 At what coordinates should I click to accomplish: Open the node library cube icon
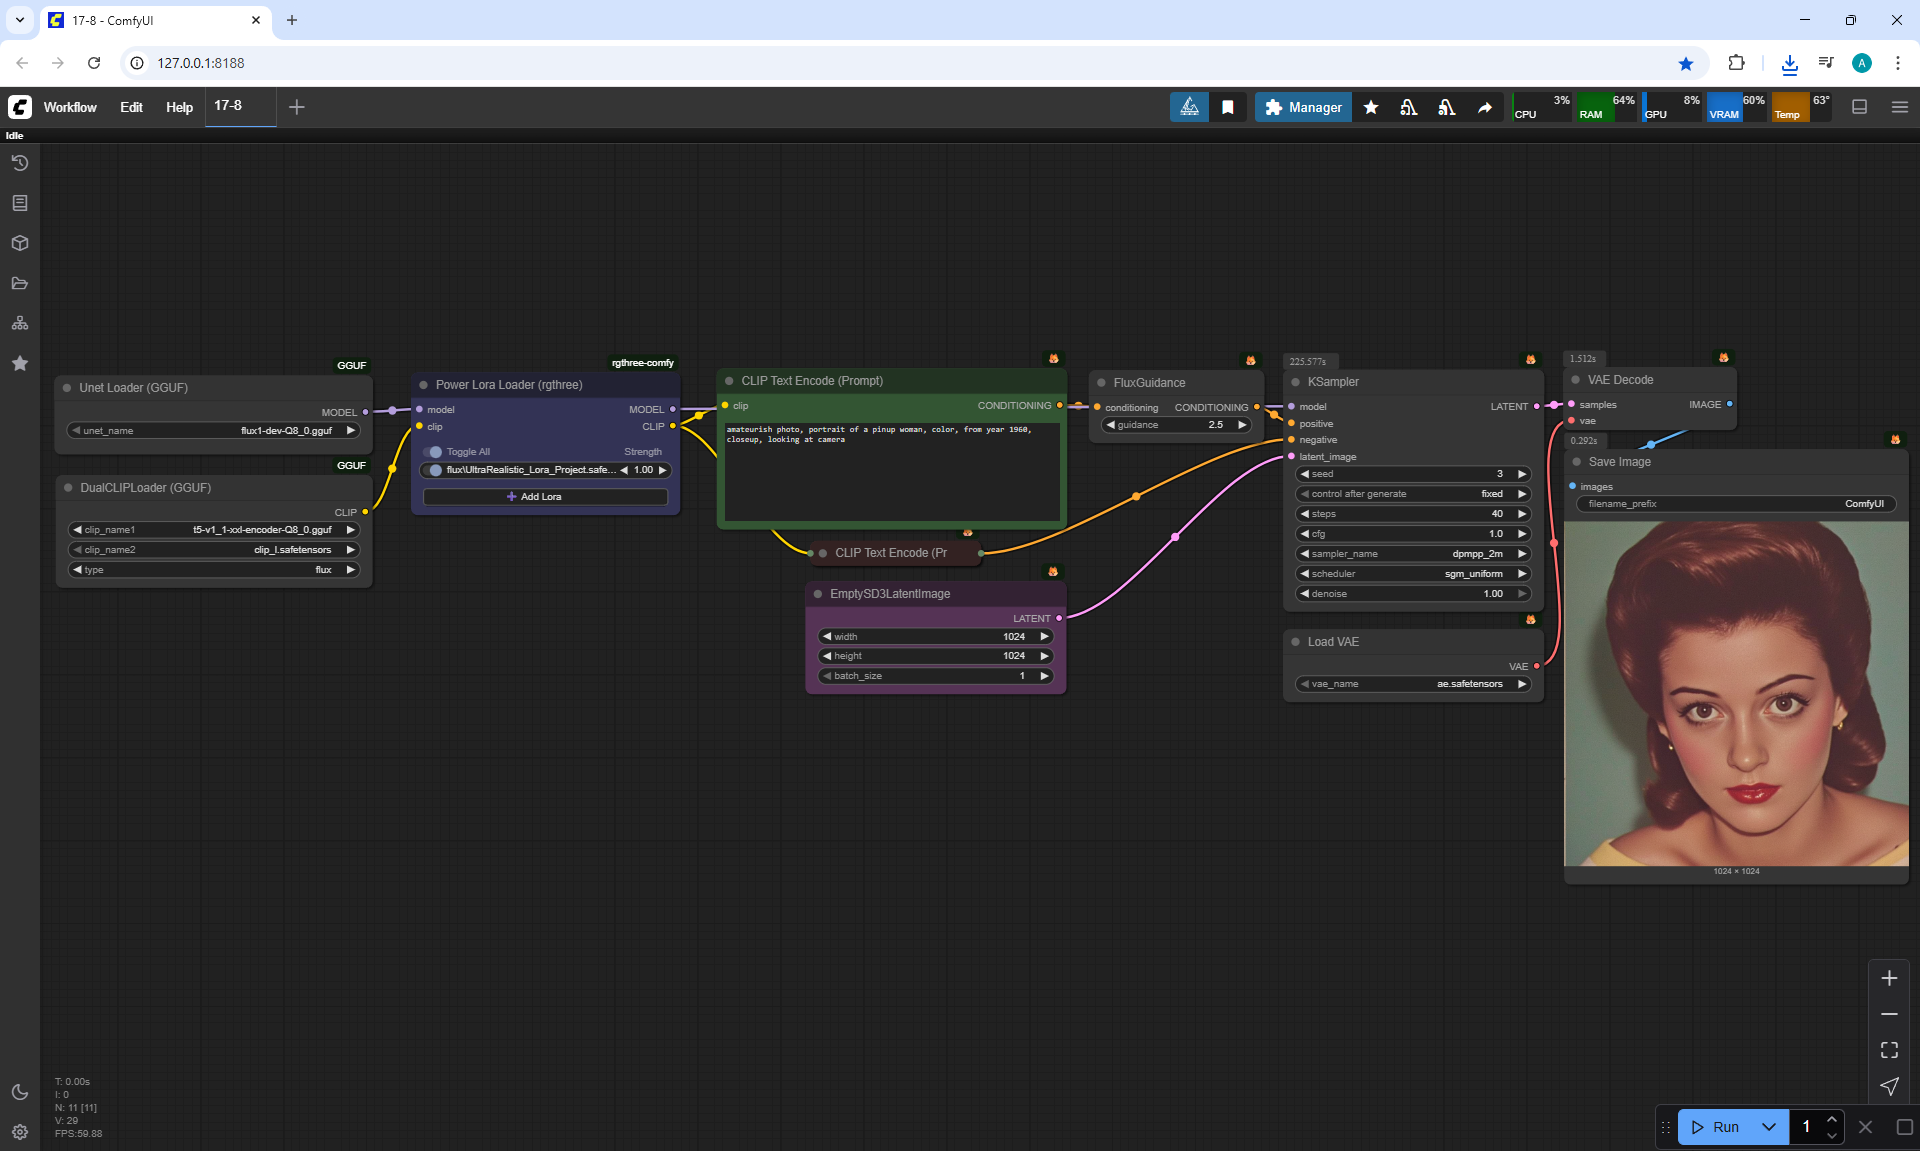(20, 243)
